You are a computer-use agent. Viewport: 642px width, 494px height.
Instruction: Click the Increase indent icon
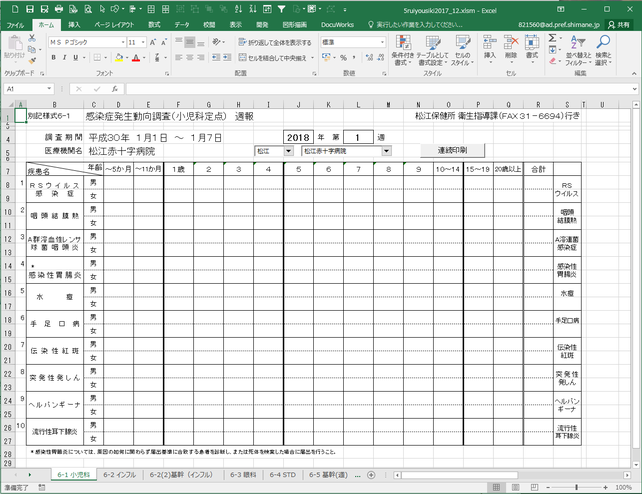click(x=227, y=58)
